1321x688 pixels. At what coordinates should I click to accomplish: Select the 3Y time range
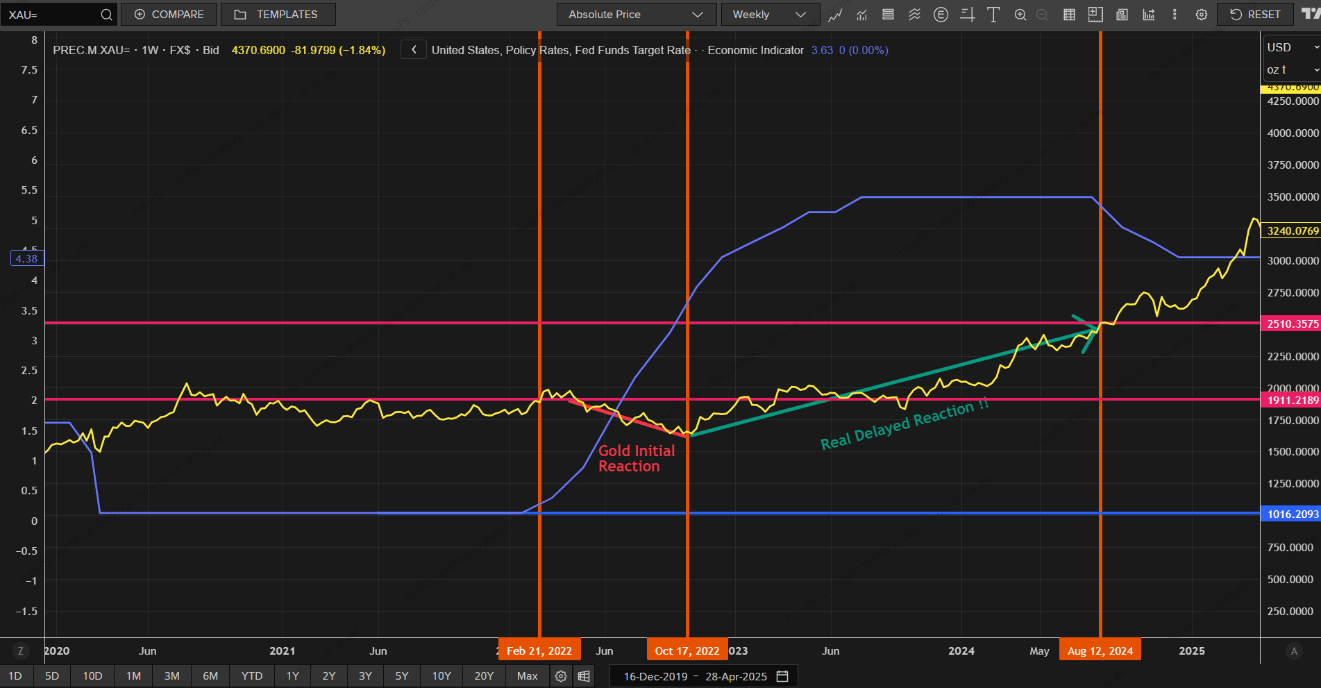pos(365,676)
